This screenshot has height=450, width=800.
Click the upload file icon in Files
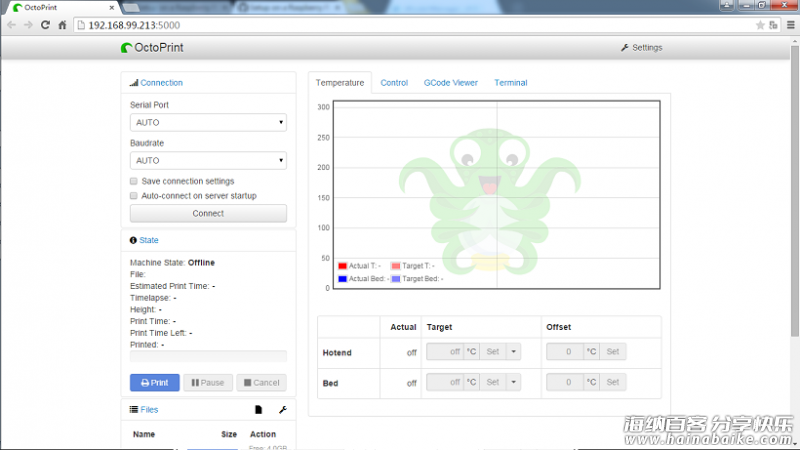pyautogui.click(x=258, y=410)
